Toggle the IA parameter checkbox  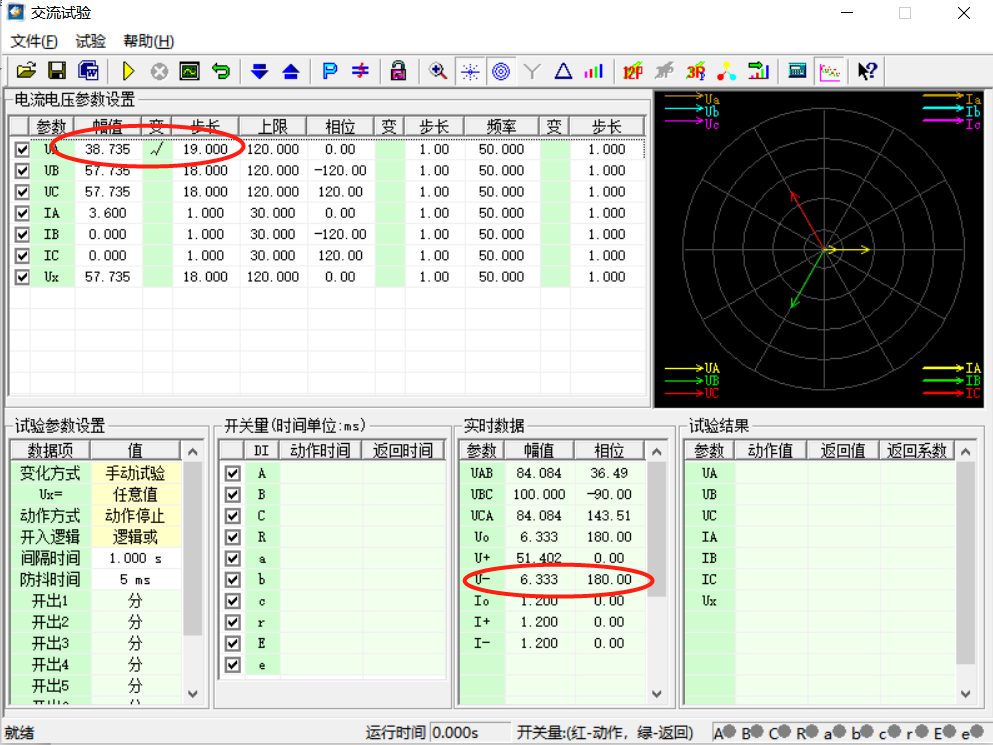click(x=22, y=213)
